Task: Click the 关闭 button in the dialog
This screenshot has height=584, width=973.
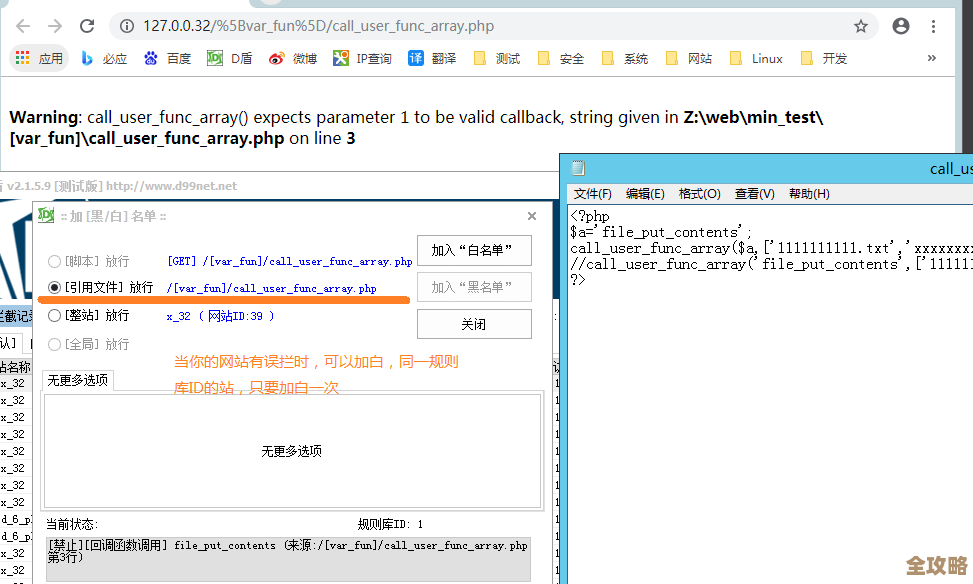Action: 474,324
